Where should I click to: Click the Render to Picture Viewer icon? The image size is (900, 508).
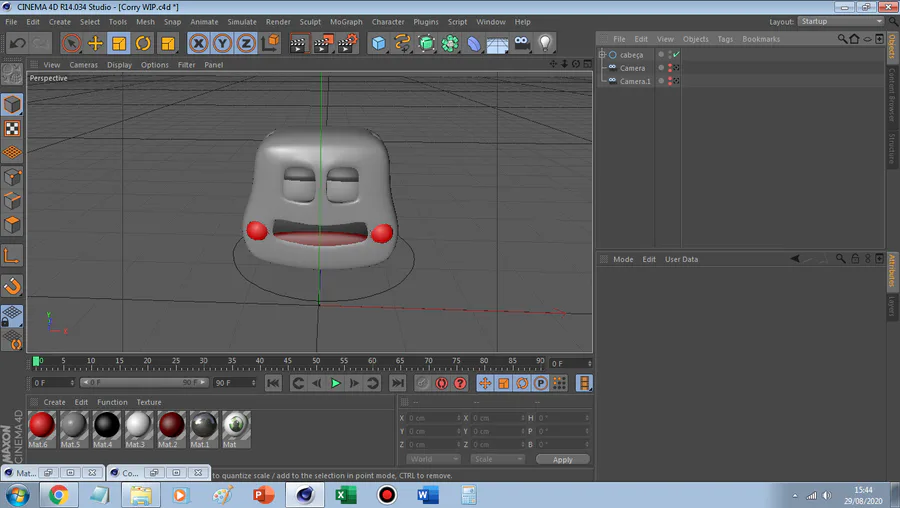tap(322, 43)
